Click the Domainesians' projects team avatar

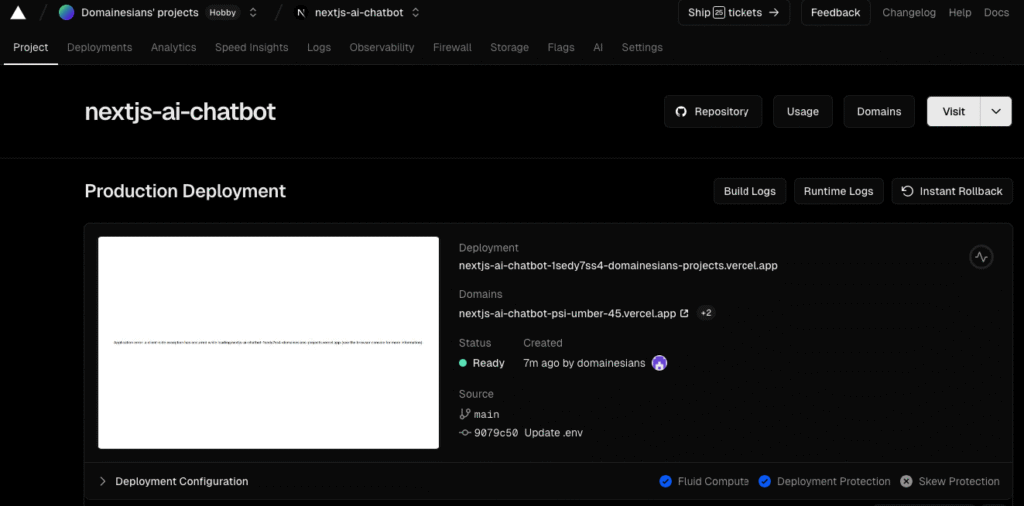(66, 12)
